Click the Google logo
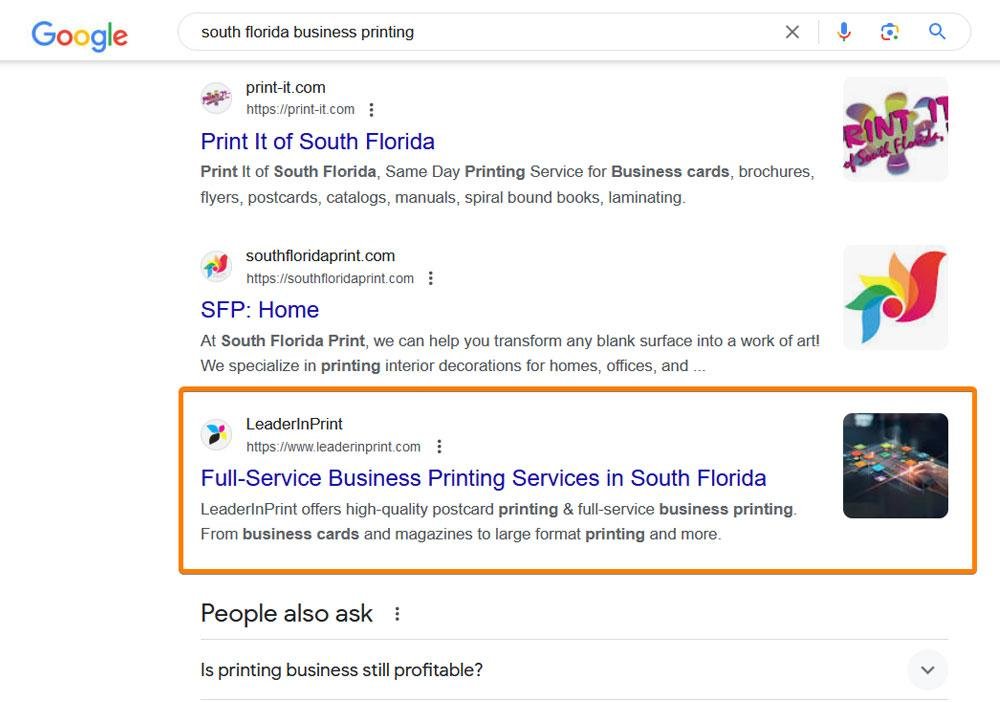Image resolution: width=1000 pixels, height=702 pixels. [80, 35]
